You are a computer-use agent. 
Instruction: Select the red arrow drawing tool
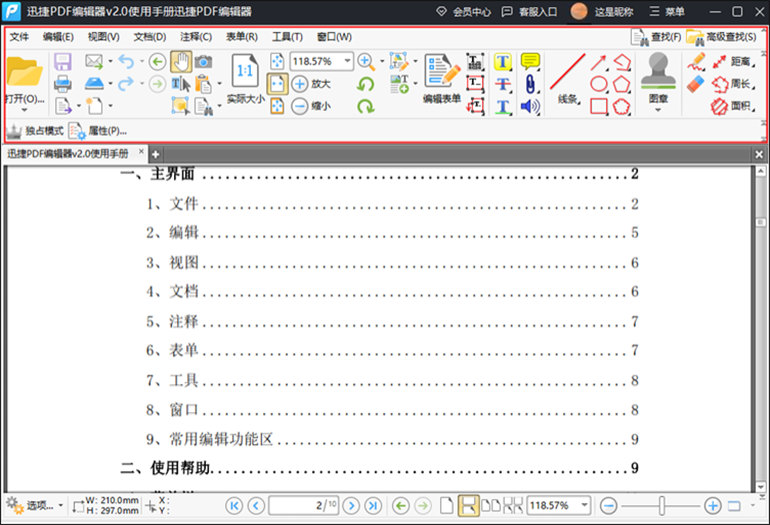598,62
